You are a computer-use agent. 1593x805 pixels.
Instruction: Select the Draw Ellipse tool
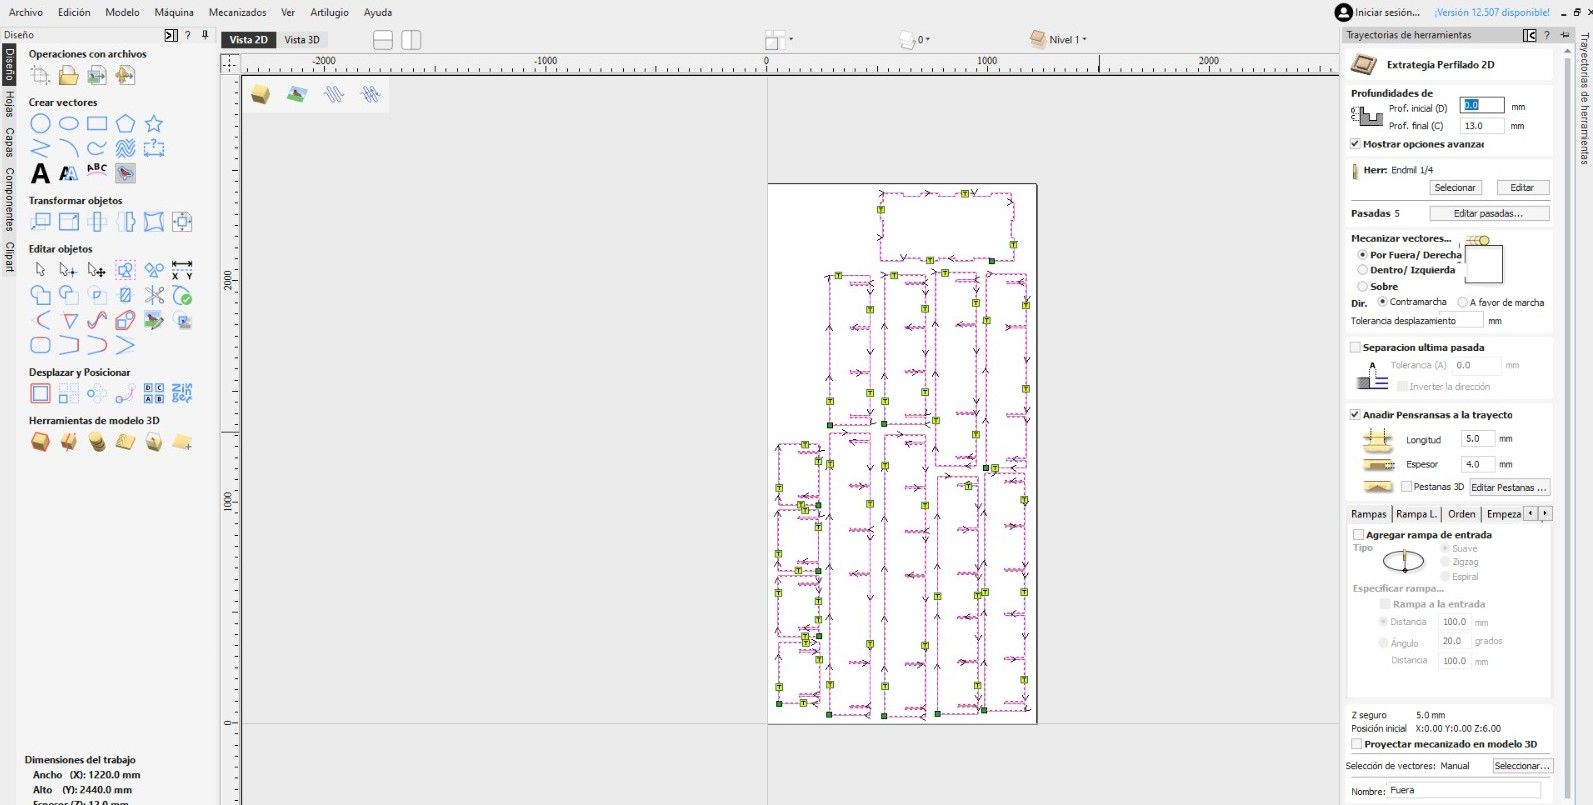68,124
